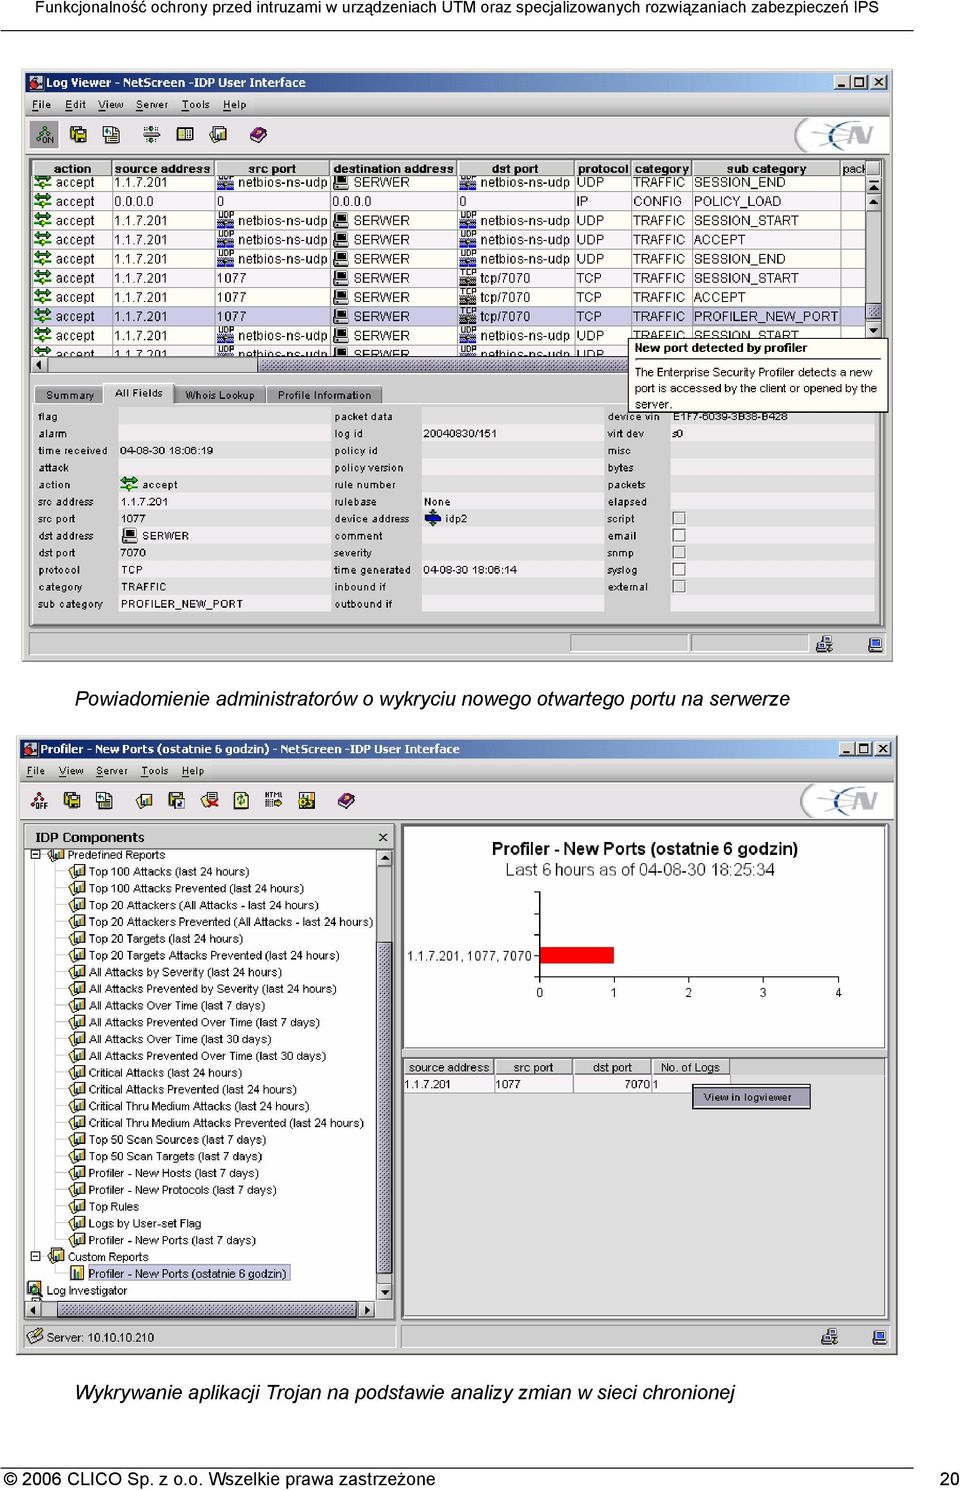960x1490 pixels.
Task: Click the delete report icon in Profiler toolbar
Action: 209,800
